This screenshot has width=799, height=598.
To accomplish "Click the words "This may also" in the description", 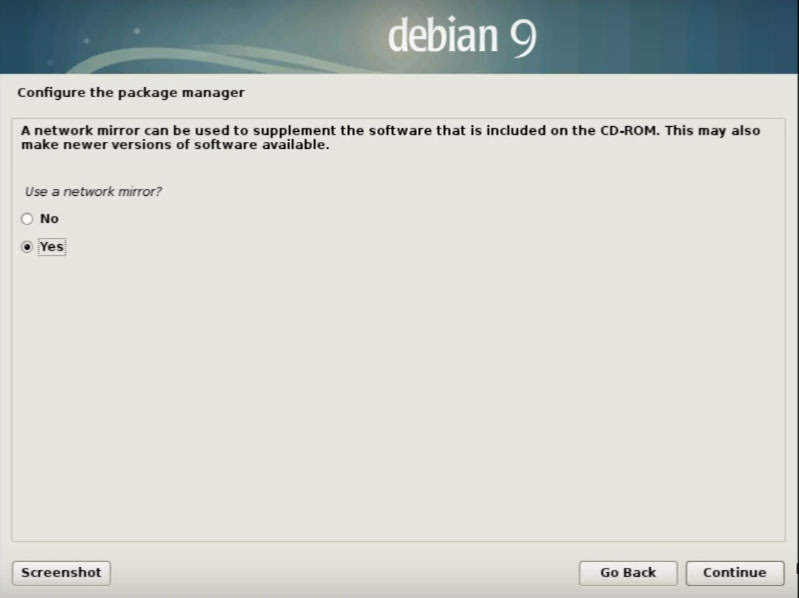I will click(x=712, y=130).
